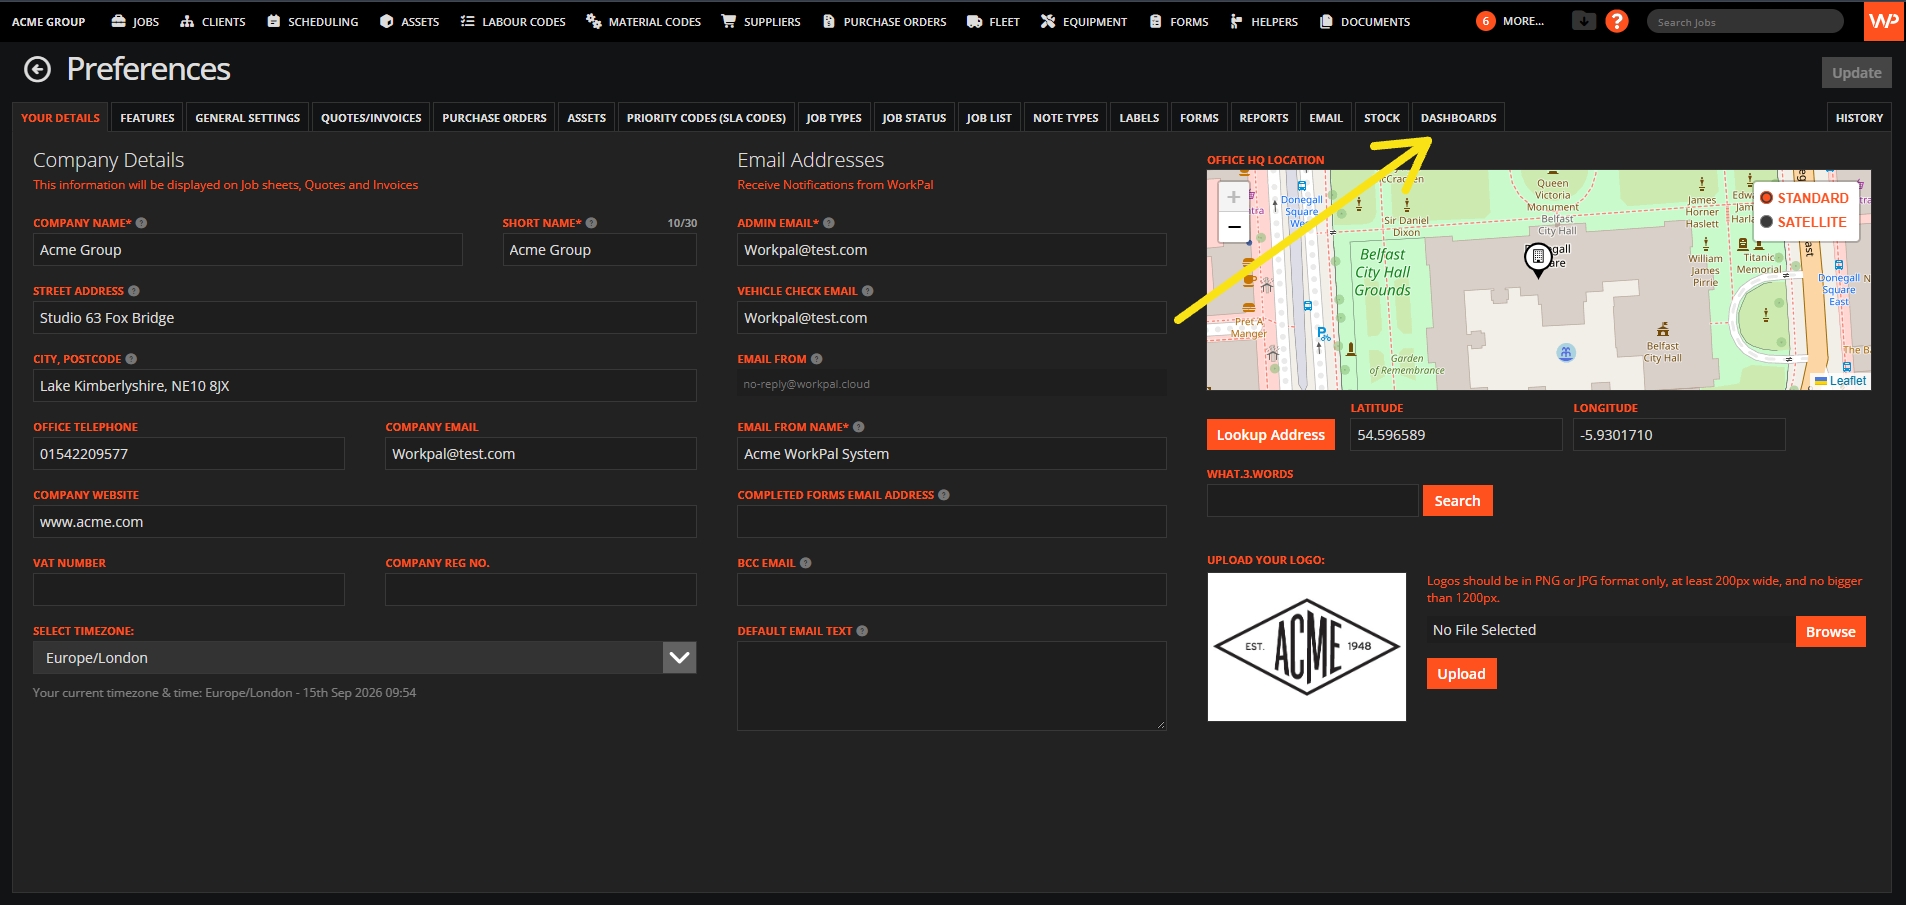
Task: Click the download tray icon in top bar
Action: [x=1583, y=20]
